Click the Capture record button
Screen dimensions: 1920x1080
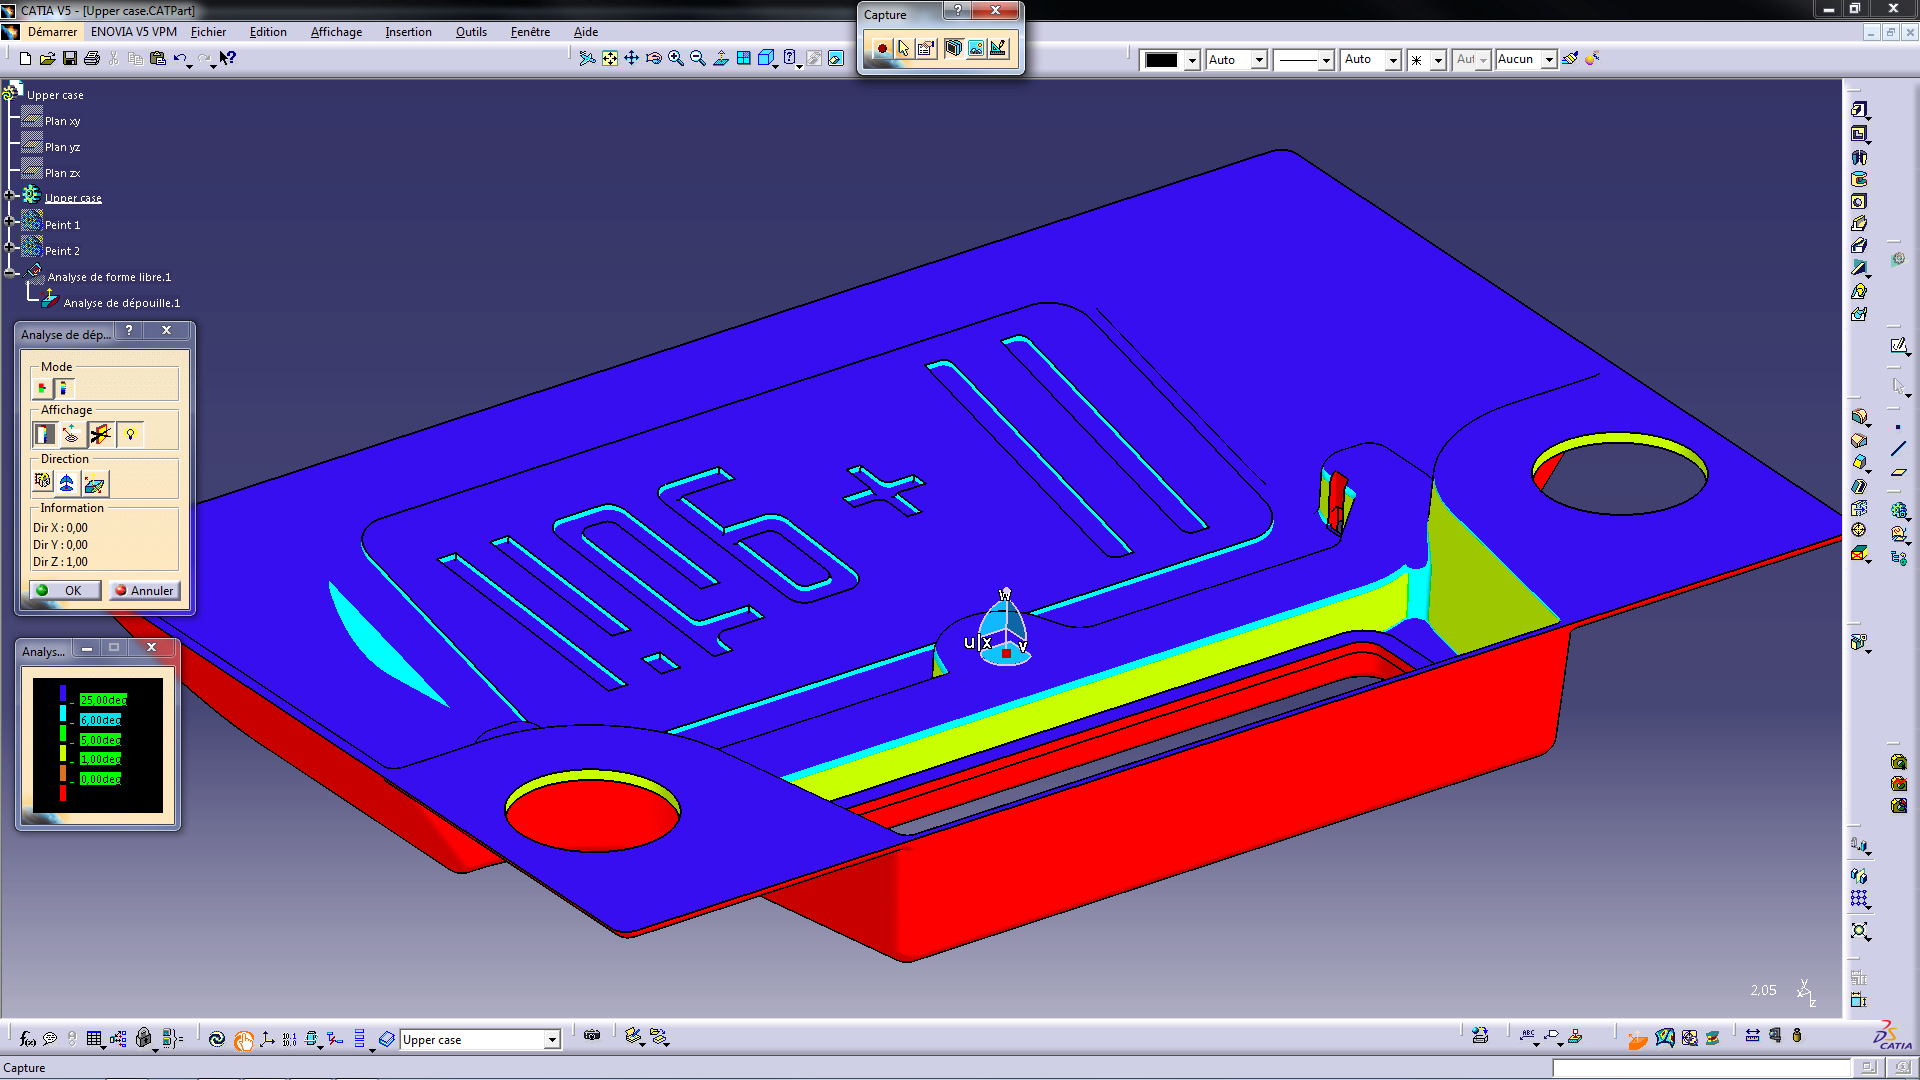point(882,48)
